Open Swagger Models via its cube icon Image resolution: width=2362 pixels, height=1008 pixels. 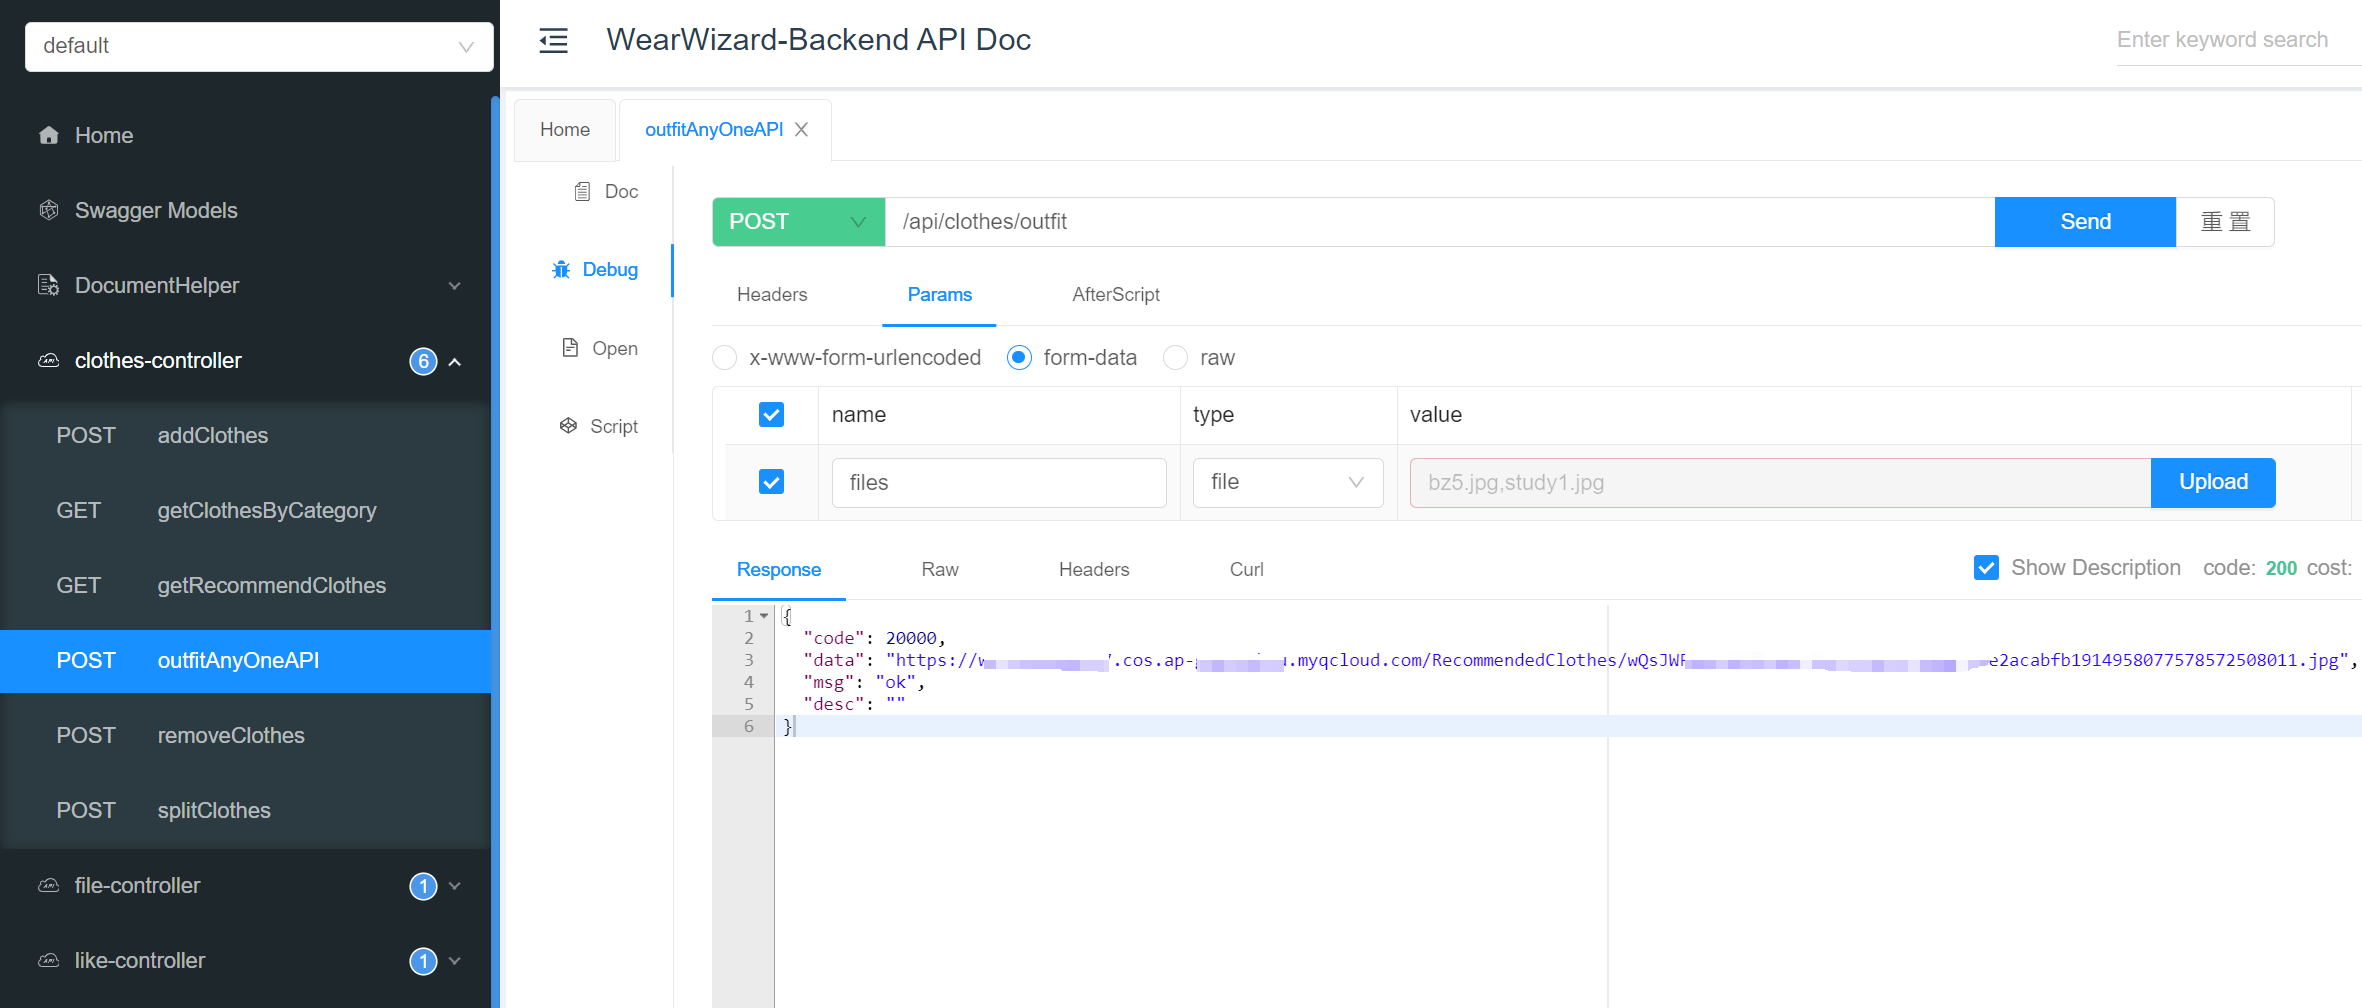point(48,210)
